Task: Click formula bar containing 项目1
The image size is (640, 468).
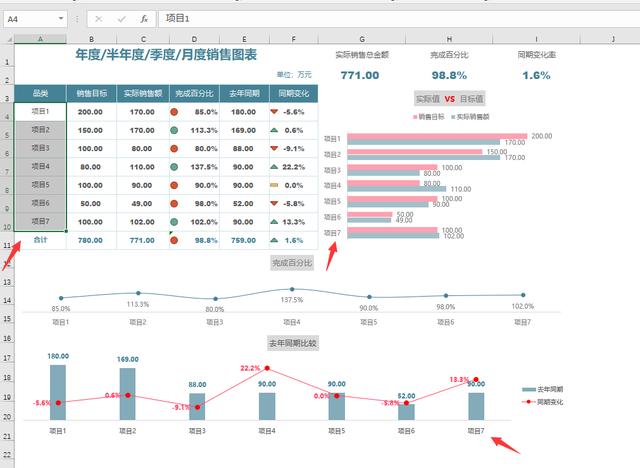Action: pyautogui.click(x=390, y=19)
